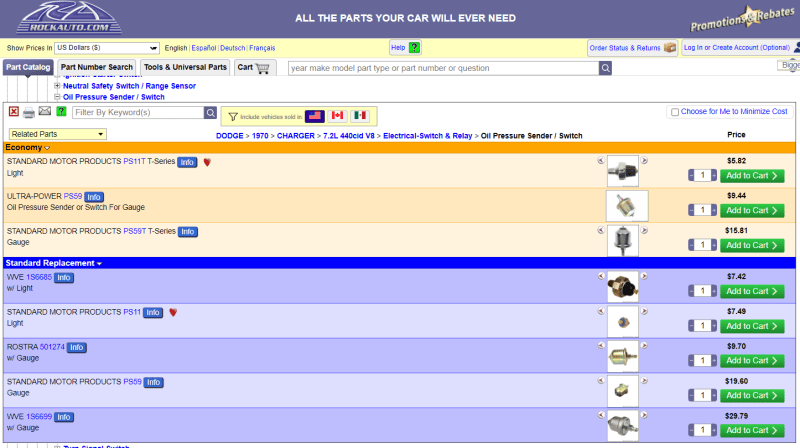Click green question mark icon beside keyword filter
Screen dimensions: 800x448
click(x=61, y=111)
